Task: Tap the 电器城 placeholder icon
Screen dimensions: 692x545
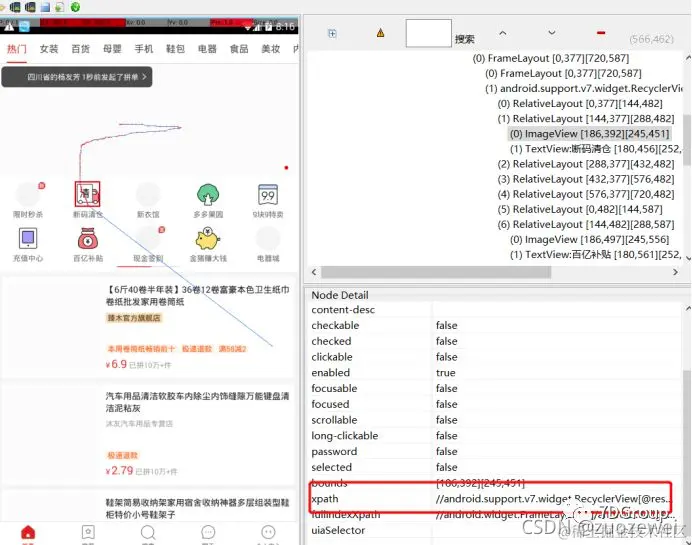Action: pyautogui.click(x=268, y=239)
